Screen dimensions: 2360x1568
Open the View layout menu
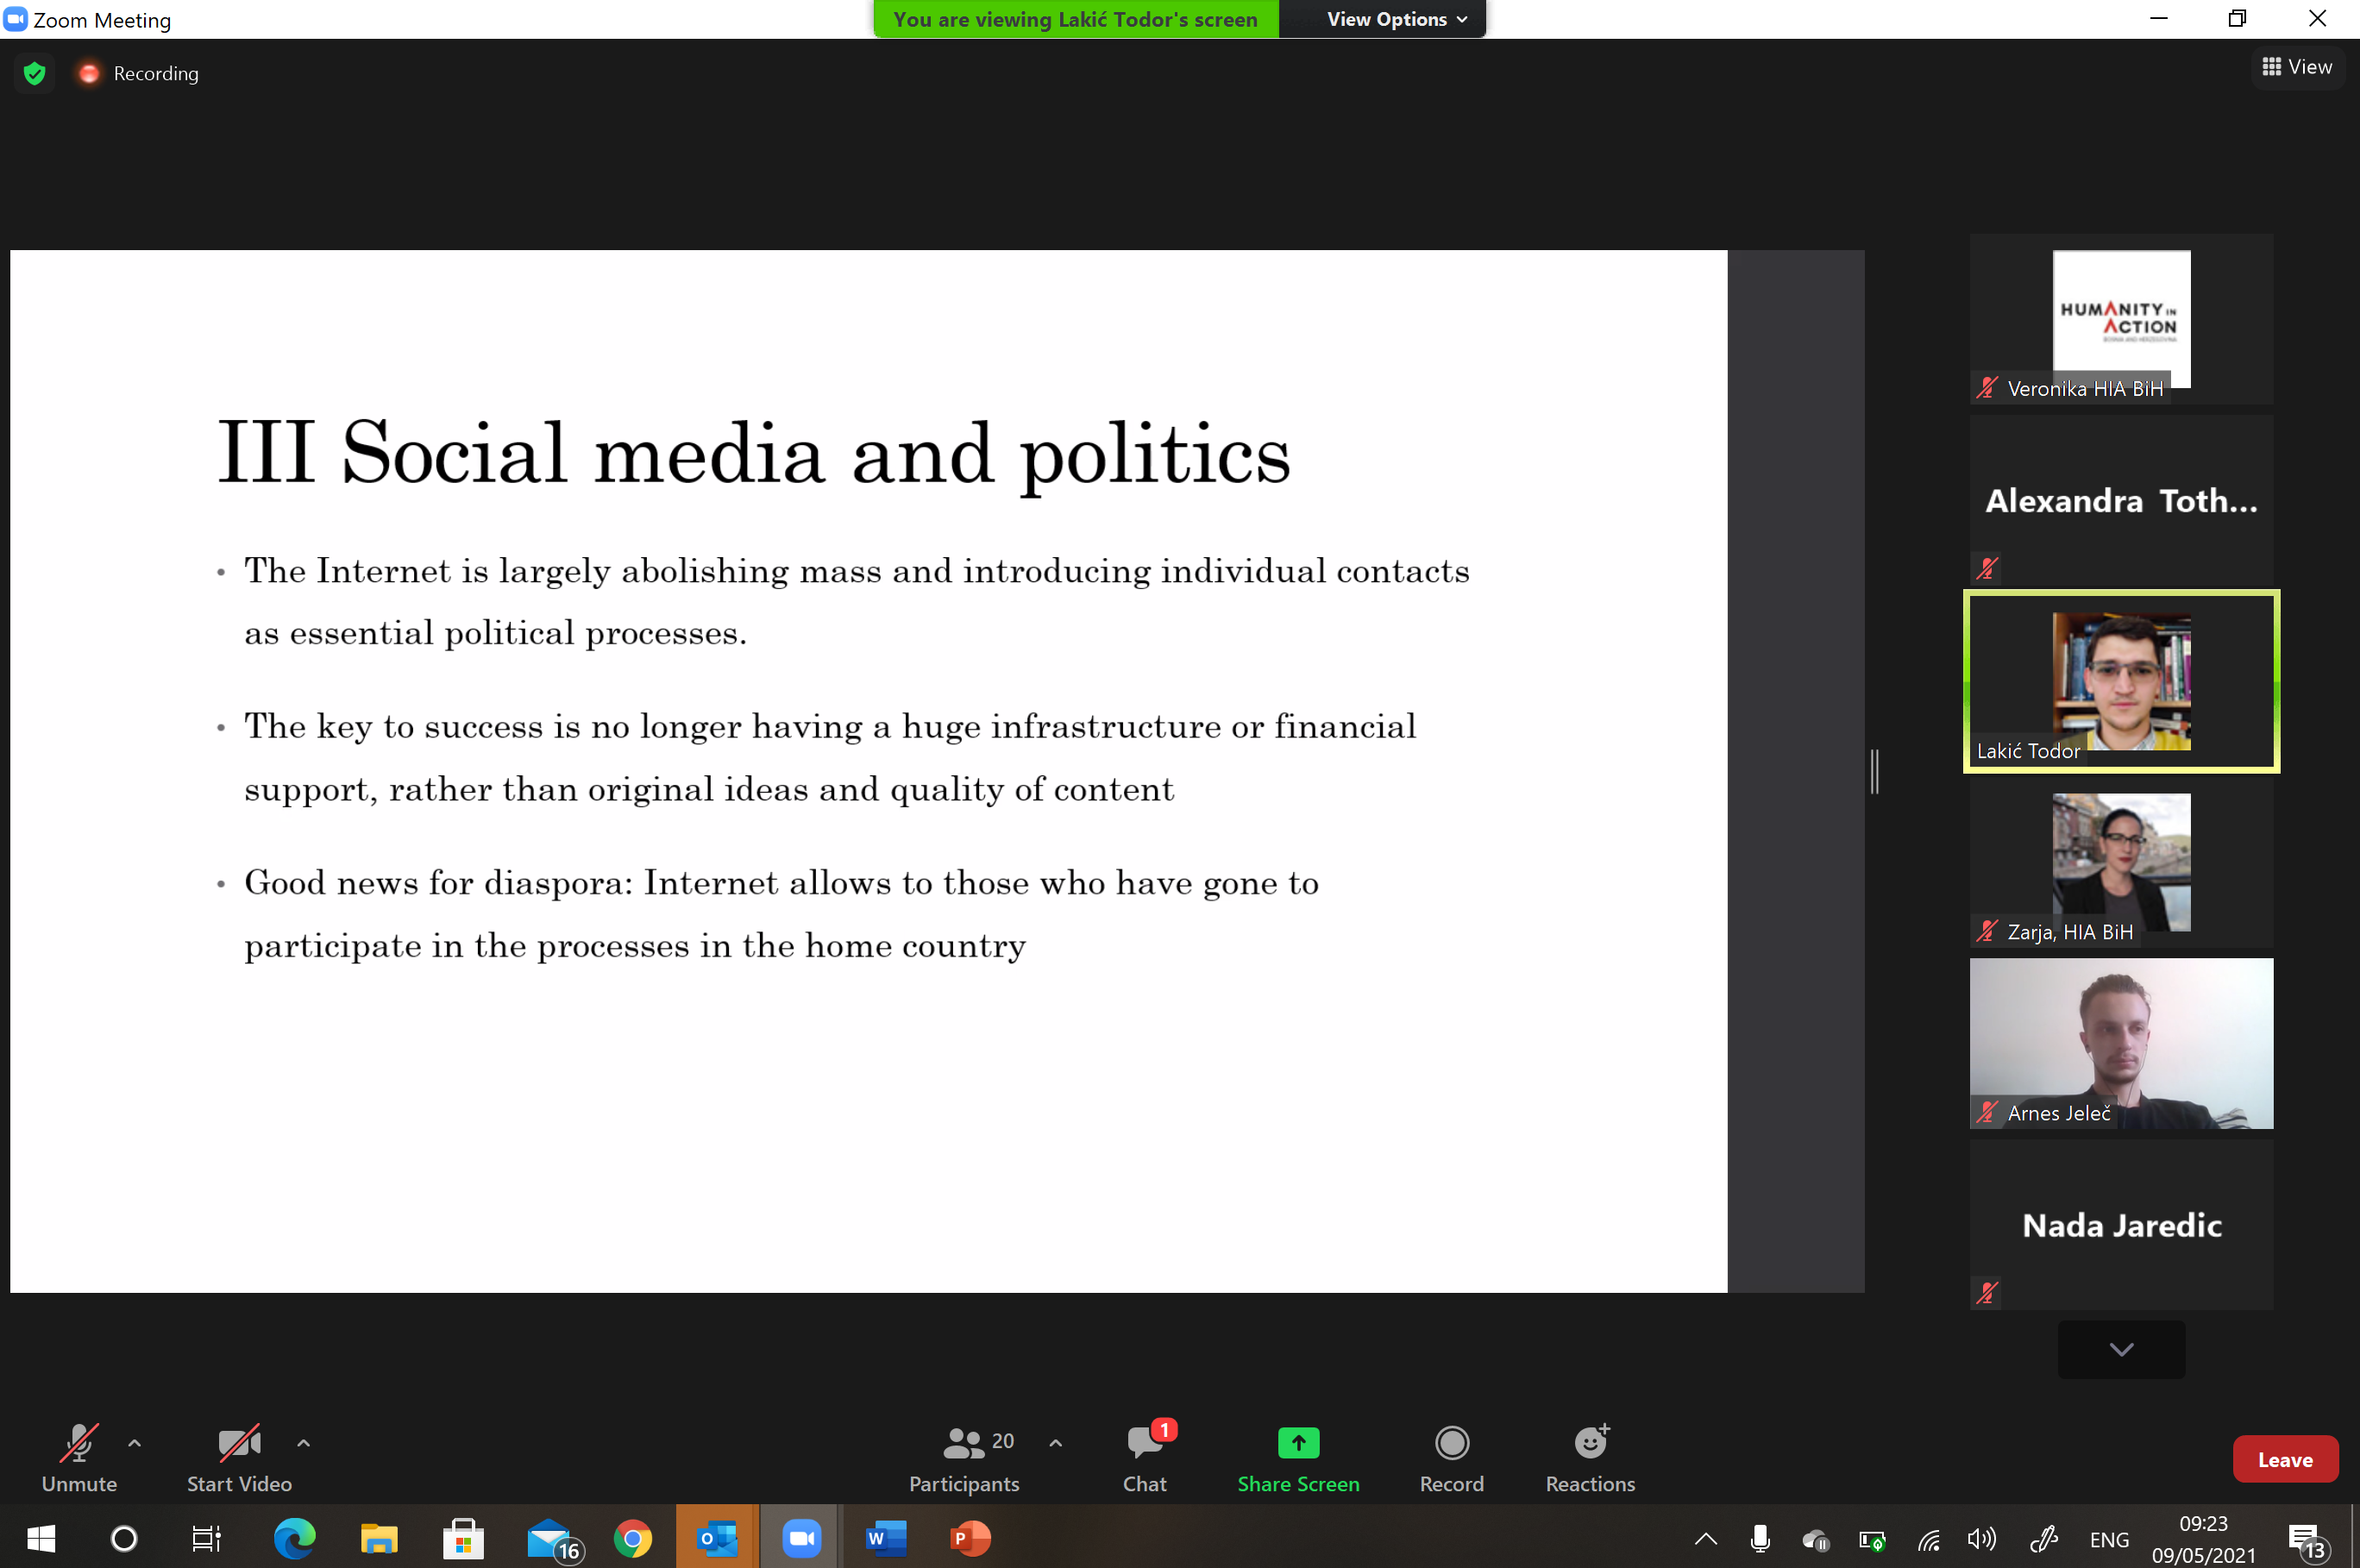coord(2297,67)
